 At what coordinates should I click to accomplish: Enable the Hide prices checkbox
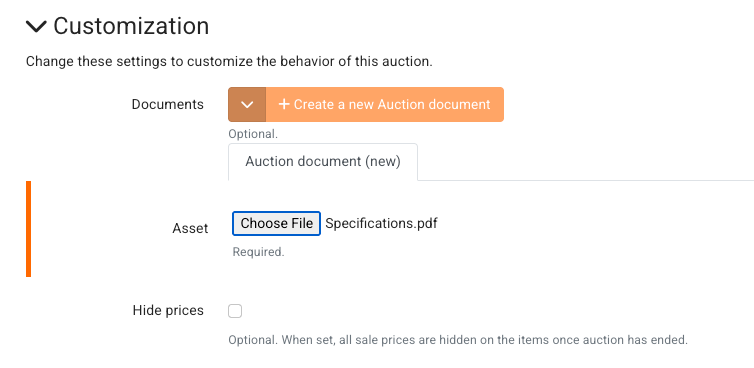click(235, 311)
